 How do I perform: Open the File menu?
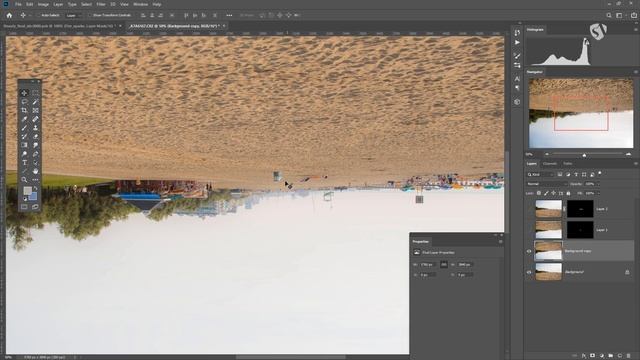click(18, 4)
